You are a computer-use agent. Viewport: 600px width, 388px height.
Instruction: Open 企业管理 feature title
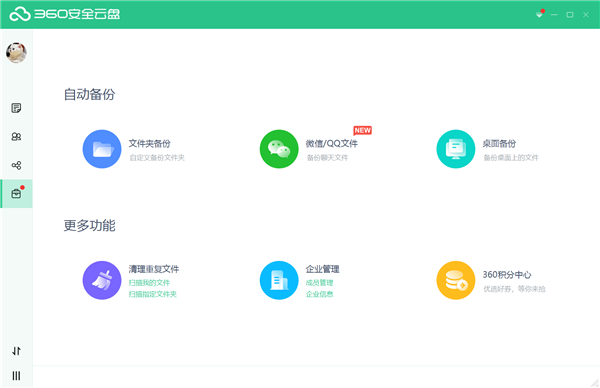(x=323, y=269)
